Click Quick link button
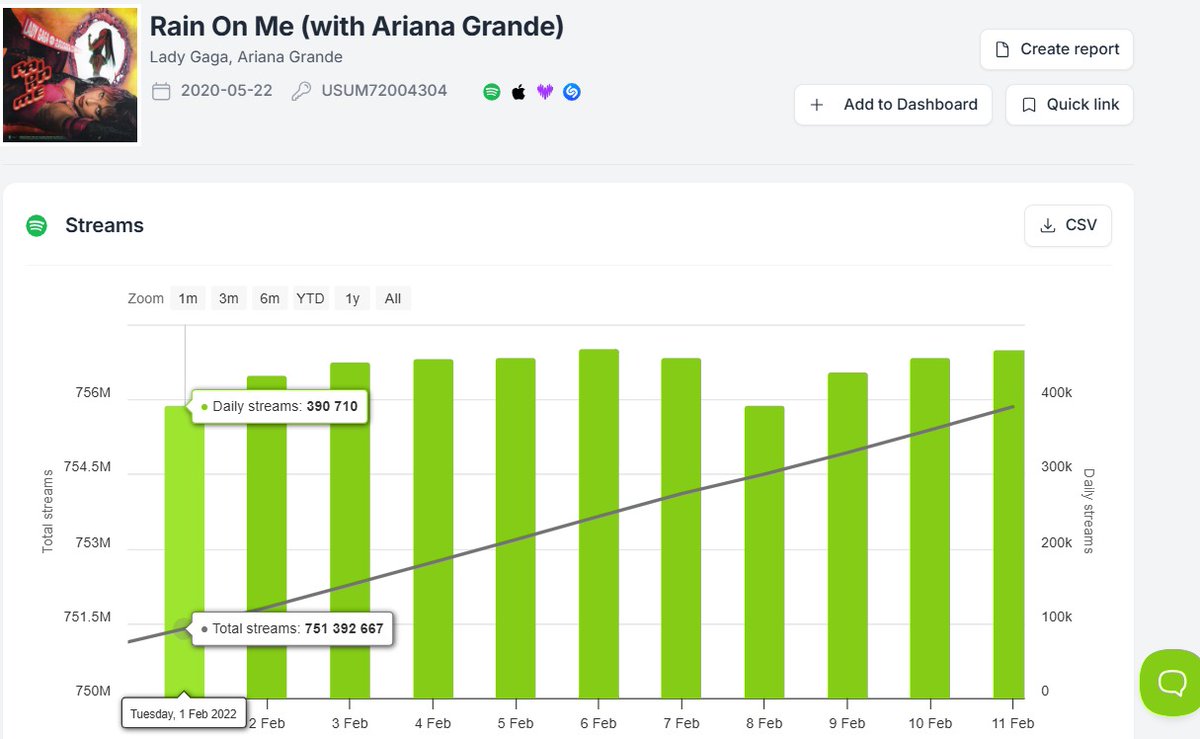 click(x=1069, y=104)
